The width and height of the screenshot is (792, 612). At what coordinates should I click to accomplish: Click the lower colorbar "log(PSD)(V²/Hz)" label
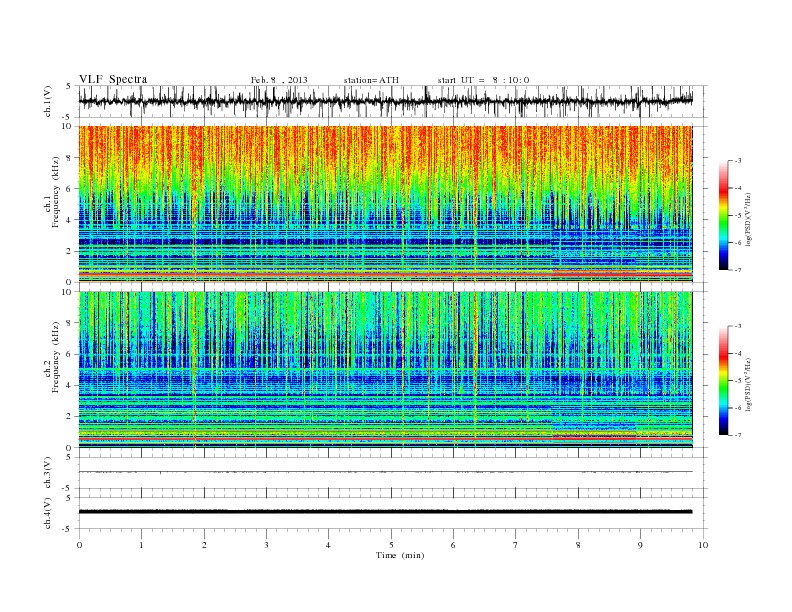[749, 384]
